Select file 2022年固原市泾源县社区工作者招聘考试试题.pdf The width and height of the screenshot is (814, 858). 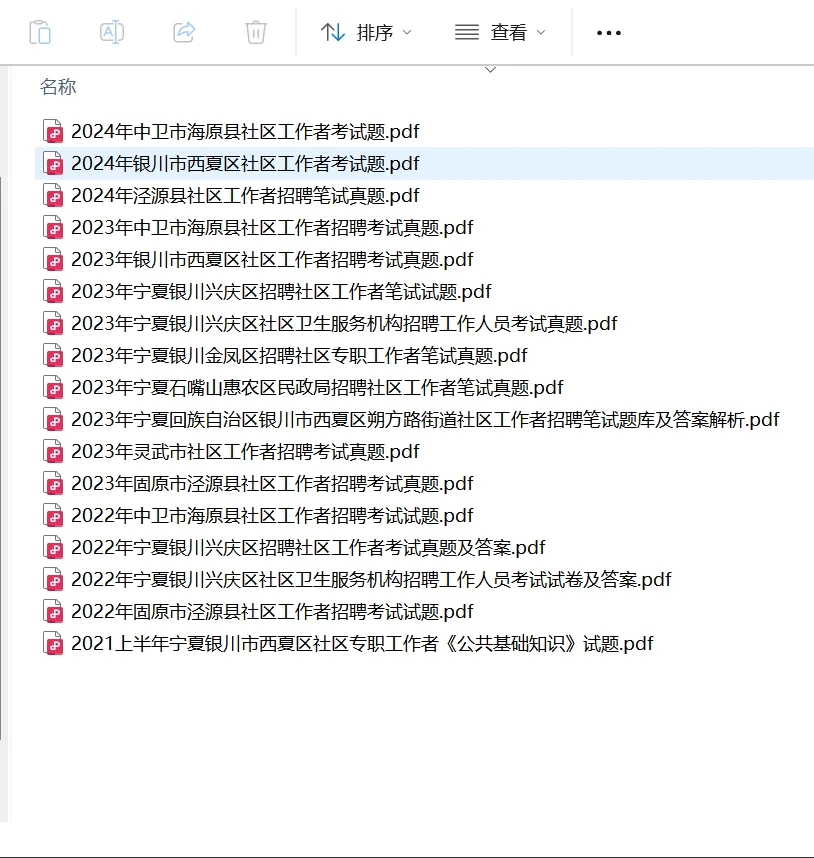(272, 611)
